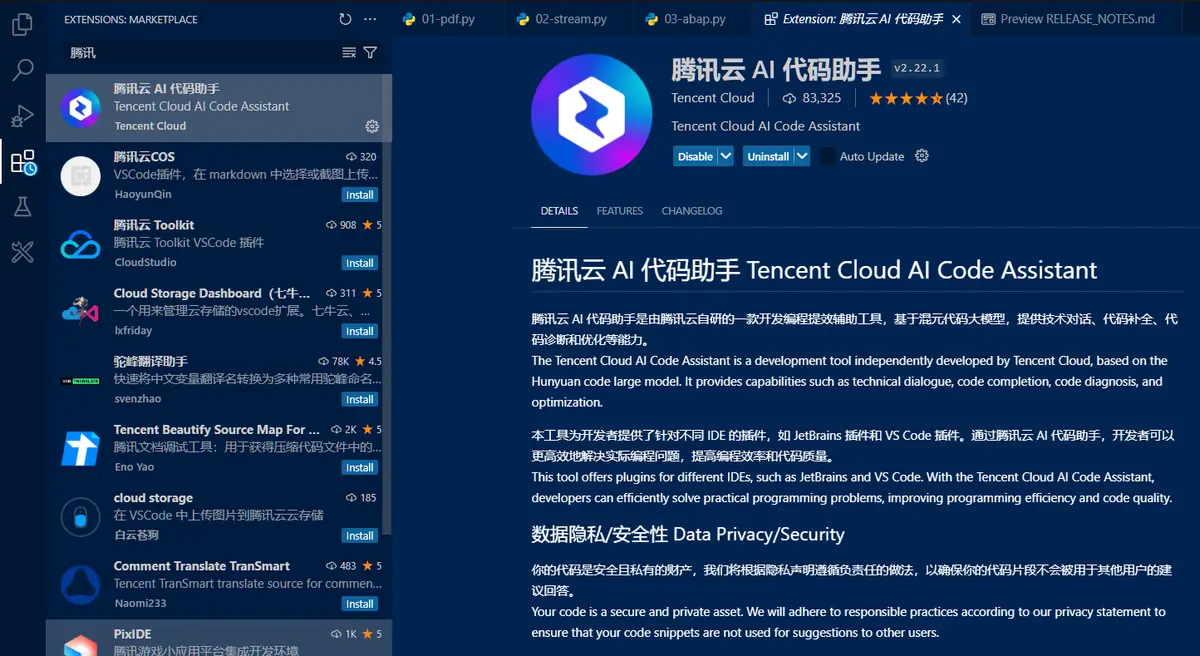This screenshot has height=656, width=1200.
Task: Click publisher name Naomi233
Action: click(x=140, y=603)
